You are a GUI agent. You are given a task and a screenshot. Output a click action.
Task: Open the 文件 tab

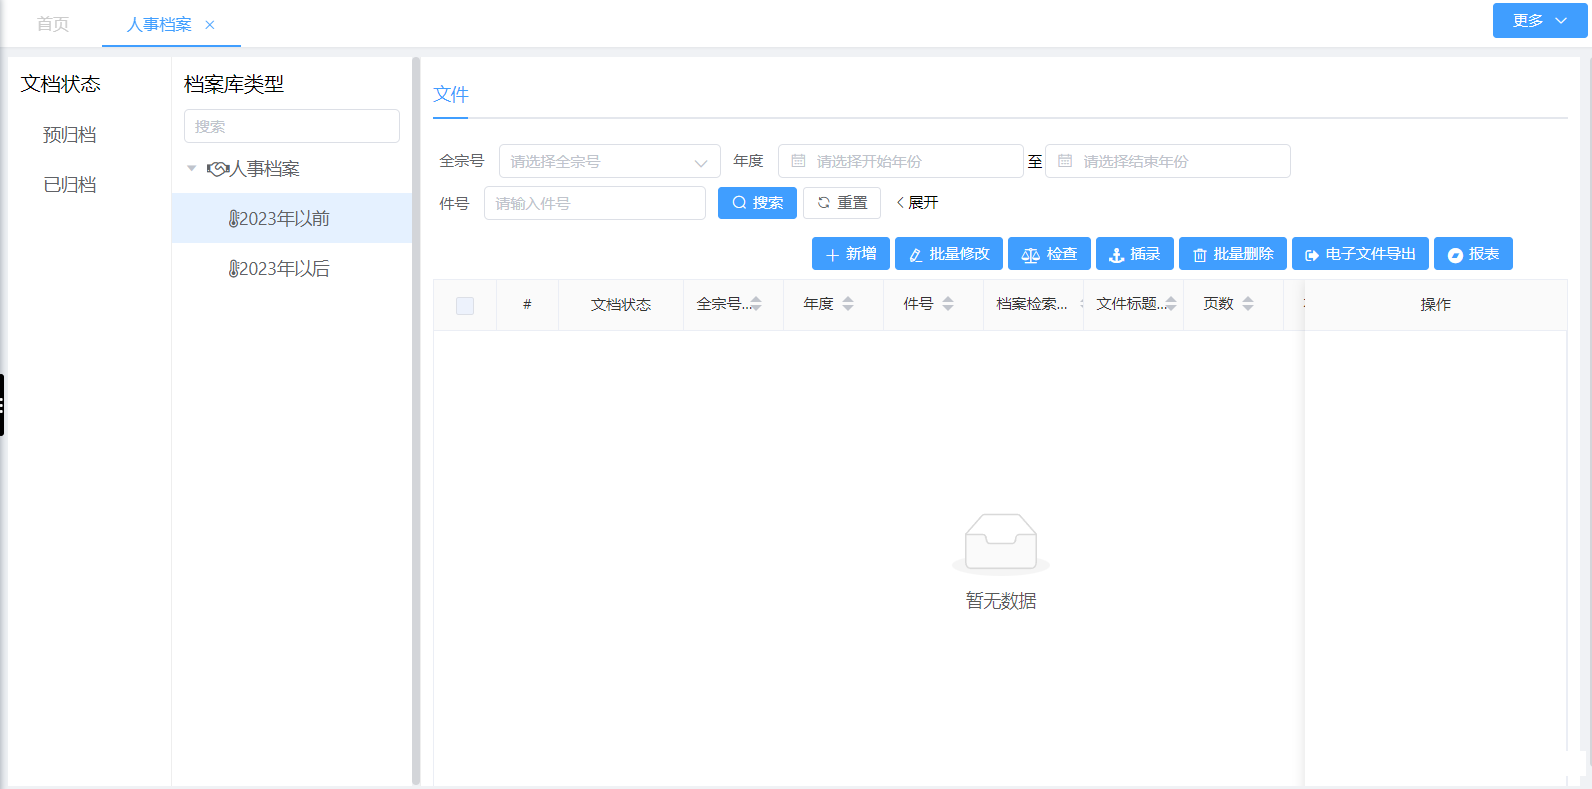point(450,94)
